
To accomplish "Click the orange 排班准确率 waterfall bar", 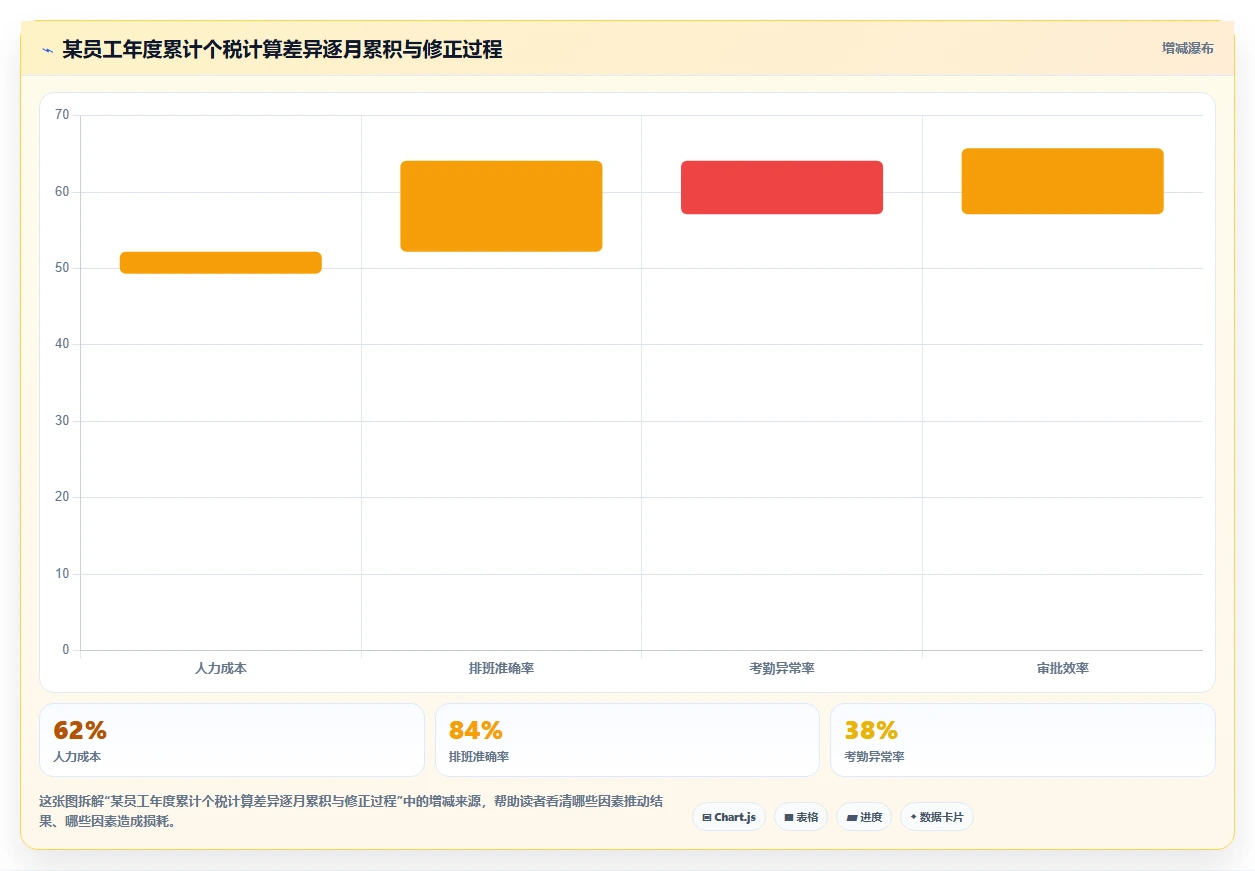I will 501,206.
